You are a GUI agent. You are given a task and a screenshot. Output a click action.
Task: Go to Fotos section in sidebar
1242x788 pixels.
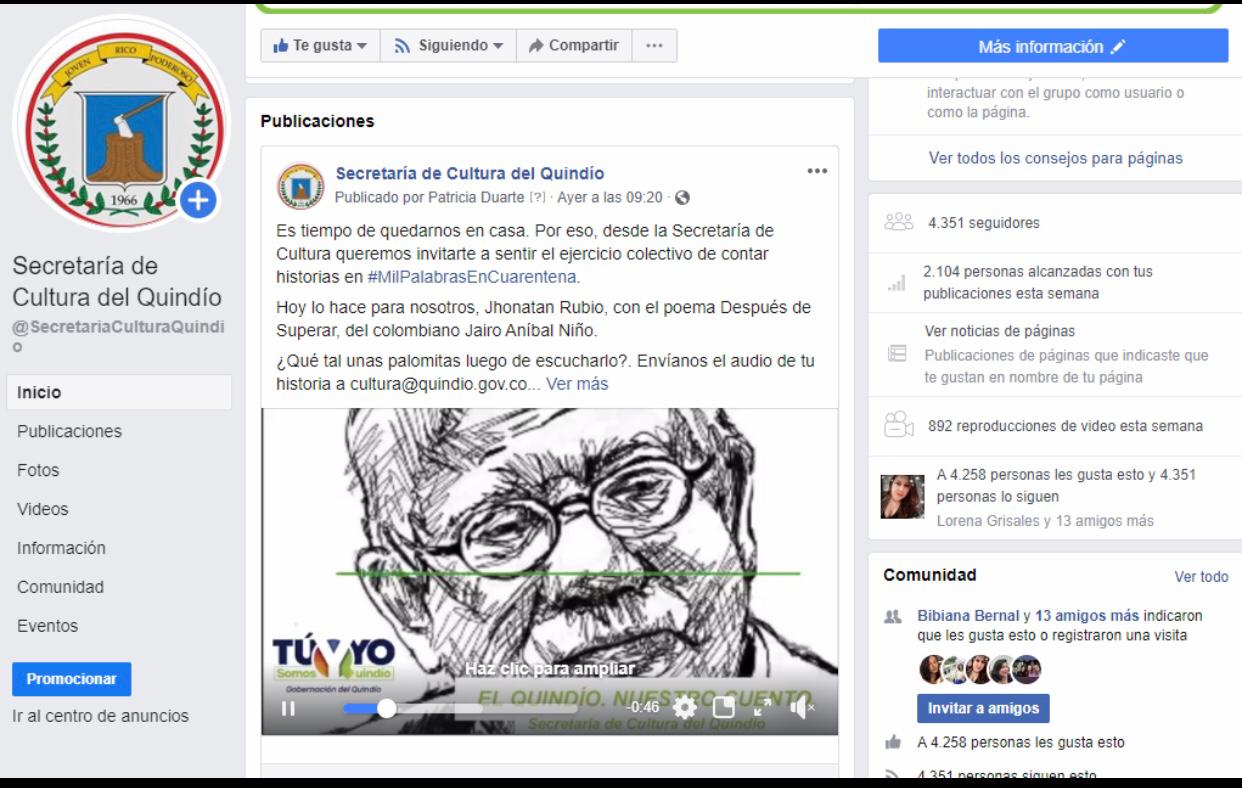point(38,470)
